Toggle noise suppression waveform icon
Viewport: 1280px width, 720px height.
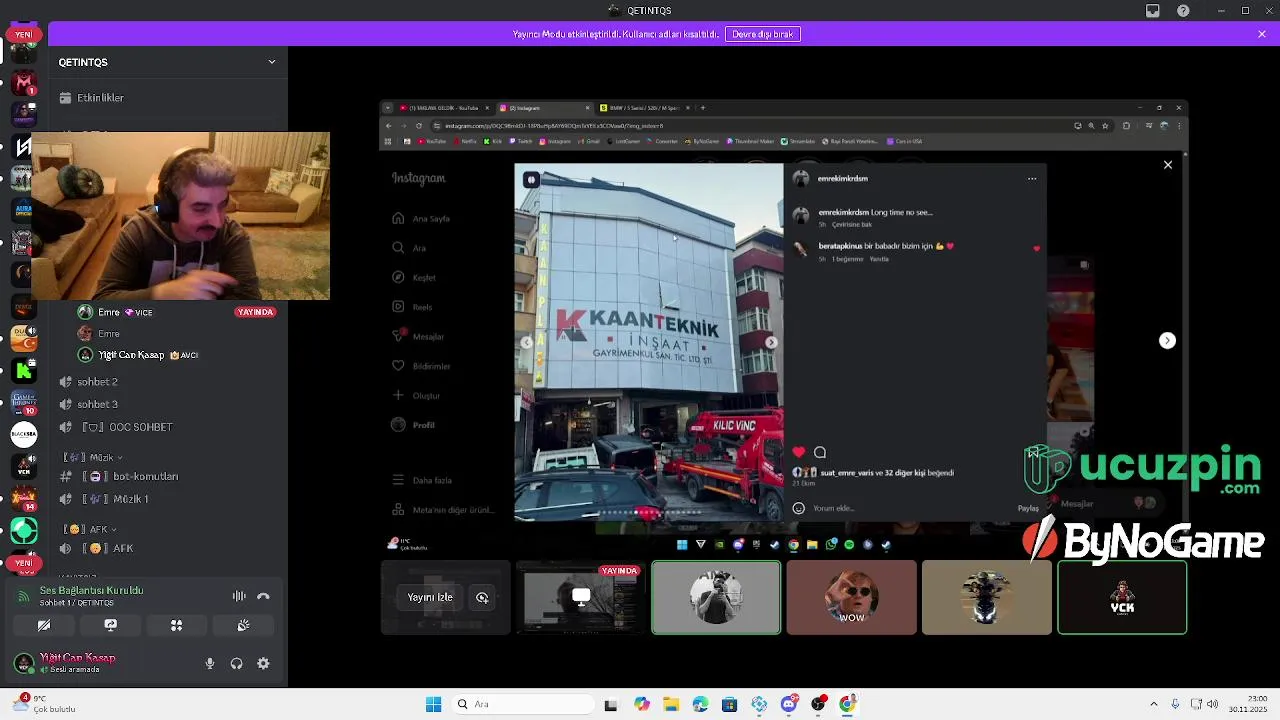(x=239, y=596)
